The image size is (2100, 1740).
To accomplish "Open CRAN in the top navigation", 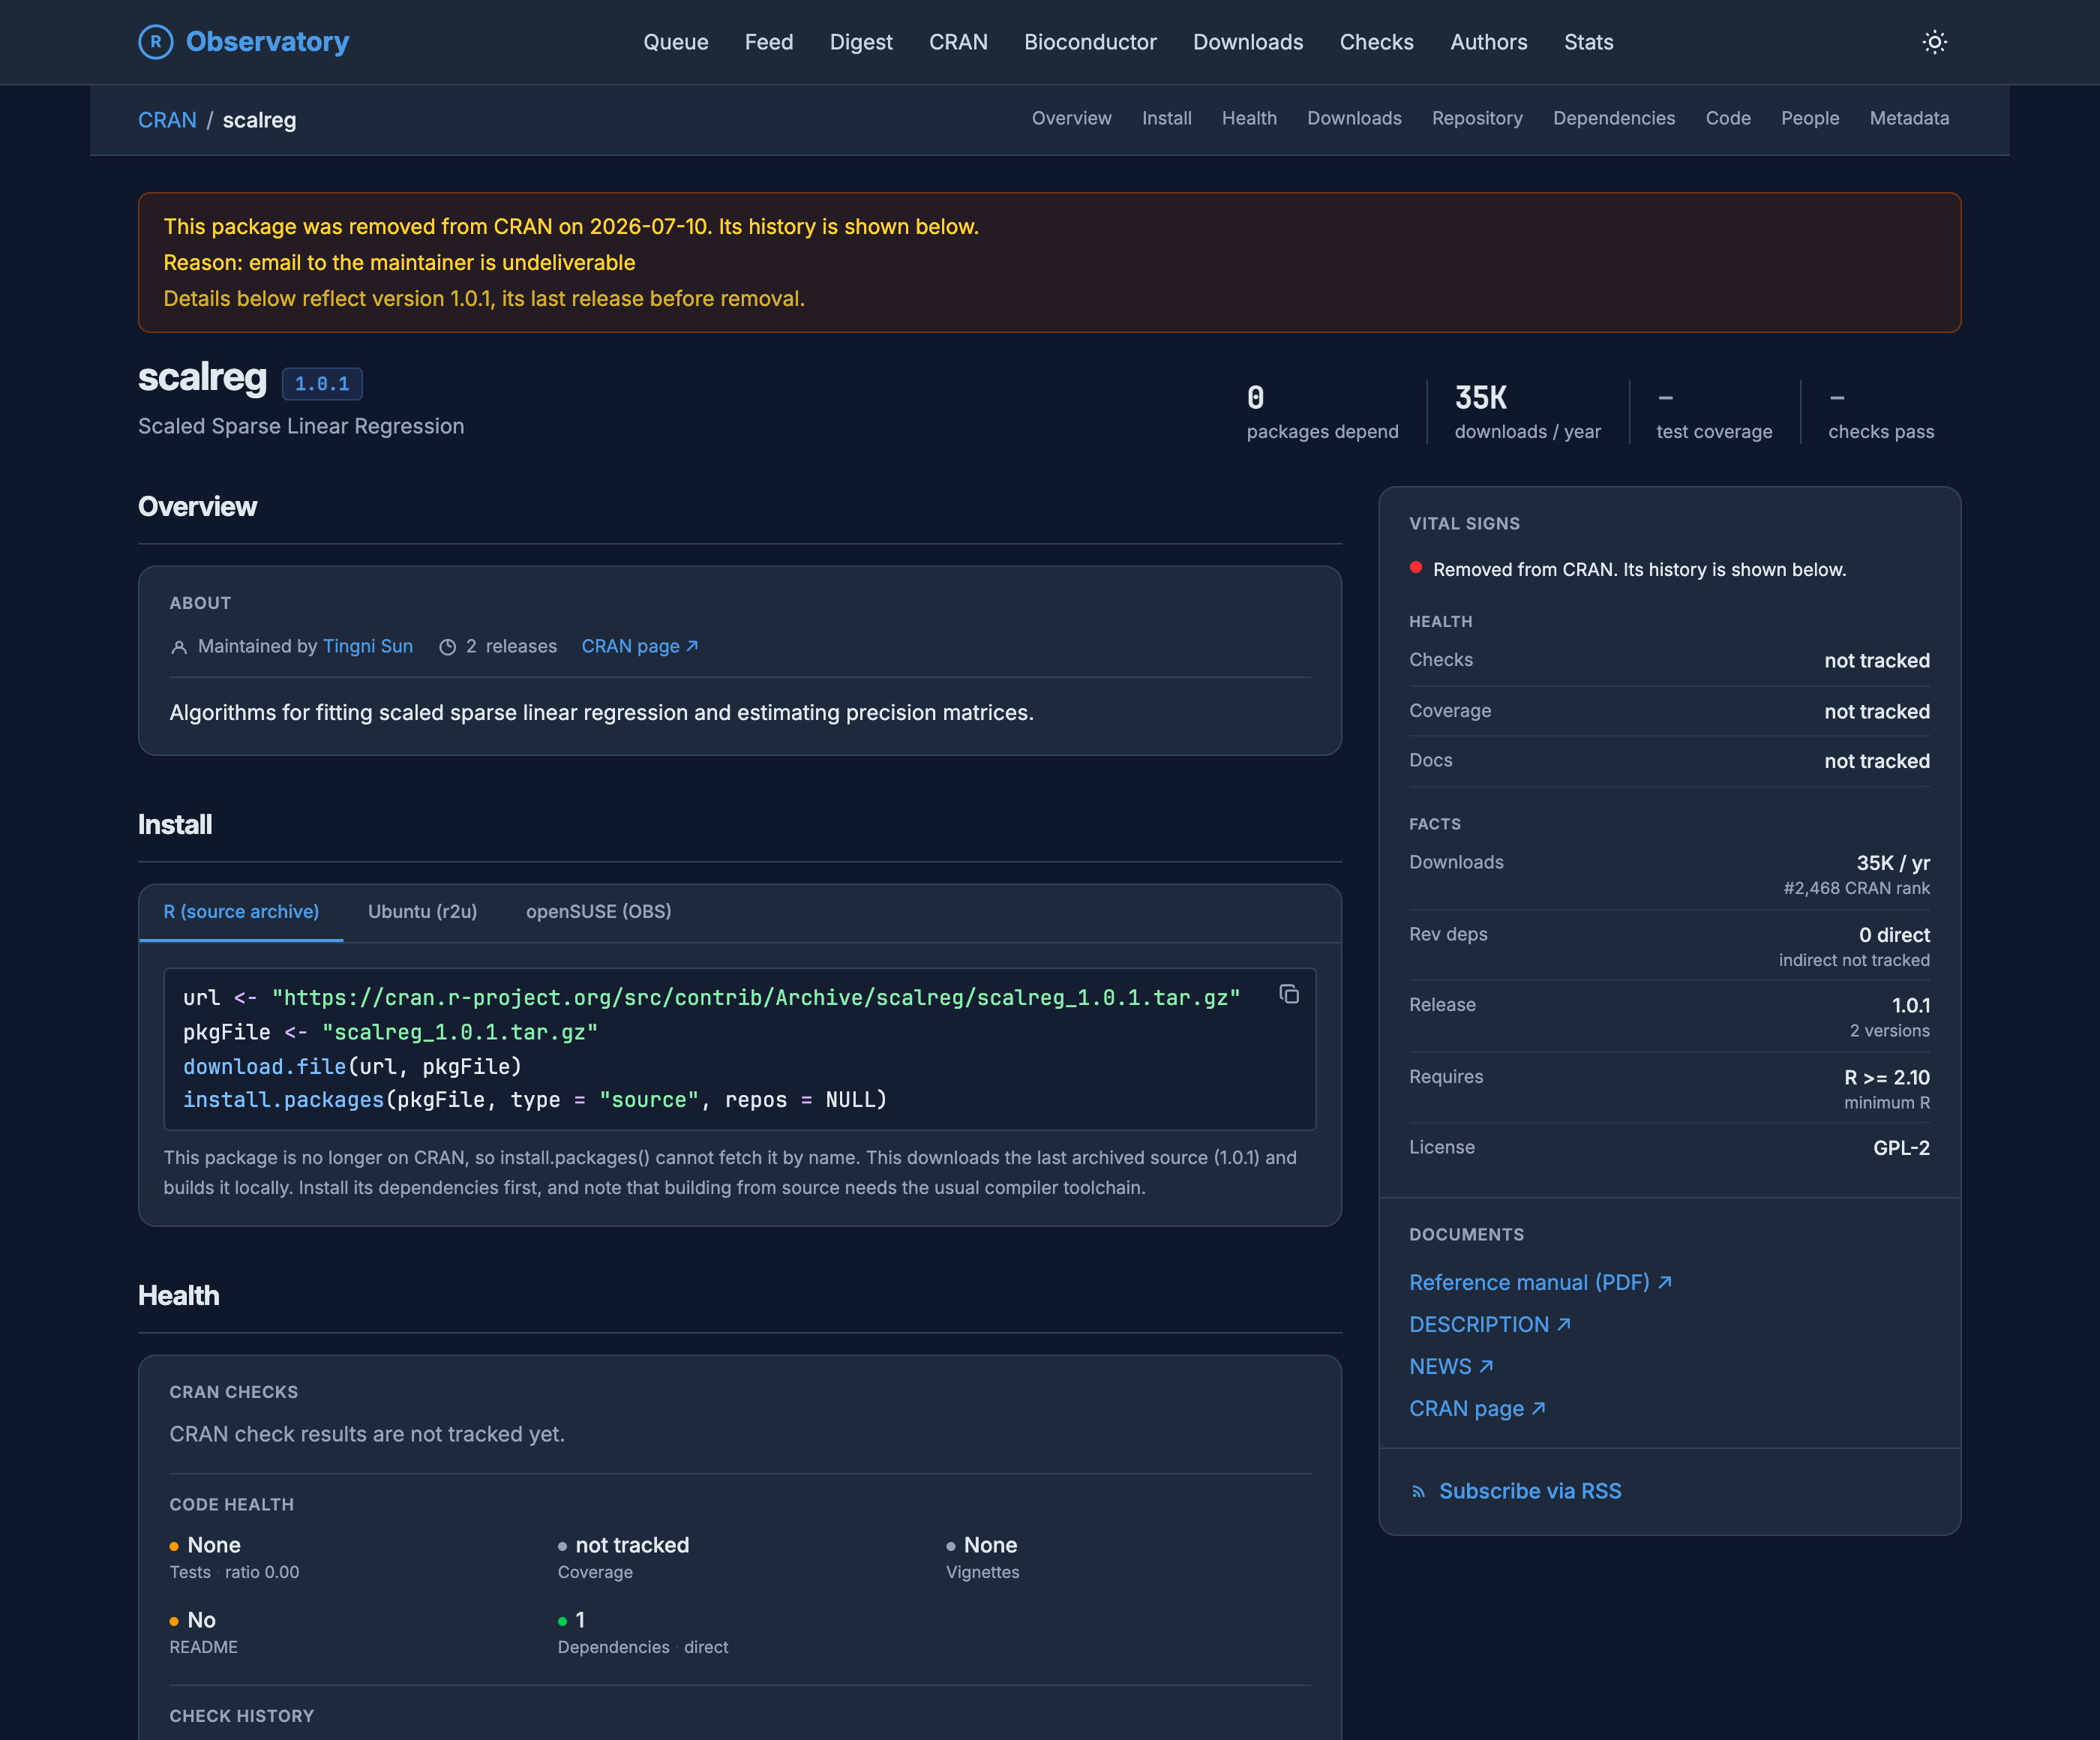I will click(x=958, y=42).
